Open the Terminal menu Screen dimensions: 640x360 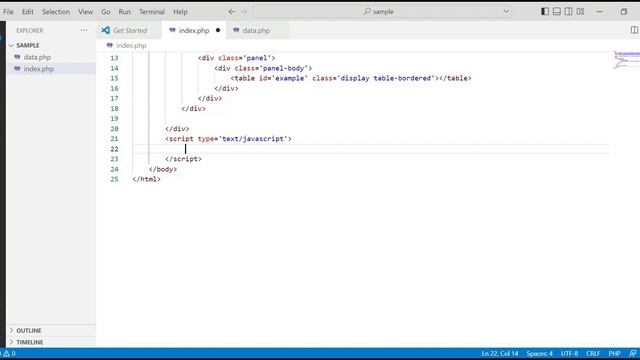pos(152,12)
